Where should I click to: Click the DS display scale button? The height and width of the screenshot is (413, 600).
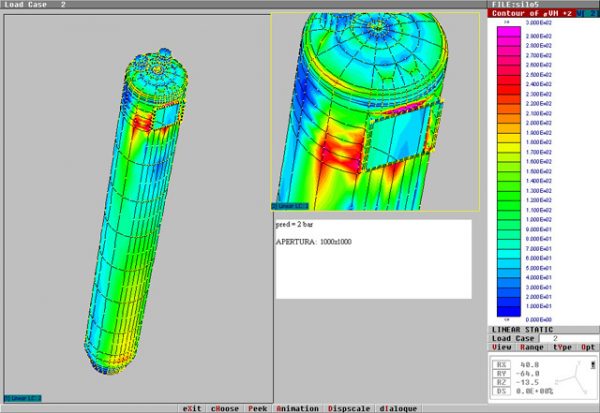coord(501,391)
